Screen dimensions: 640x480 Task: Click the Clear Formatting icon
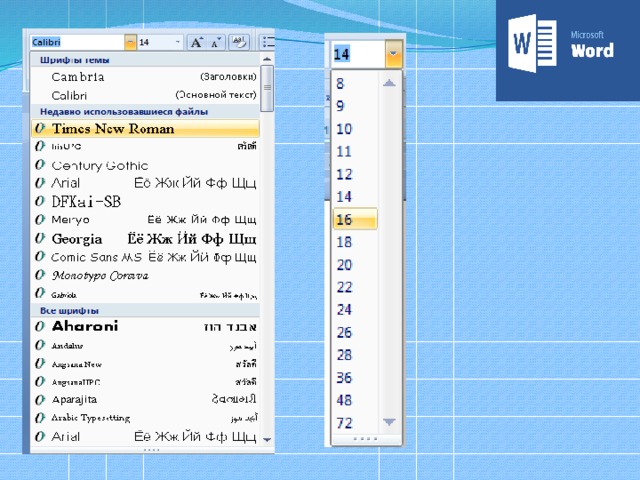click(x=239, y=42)
